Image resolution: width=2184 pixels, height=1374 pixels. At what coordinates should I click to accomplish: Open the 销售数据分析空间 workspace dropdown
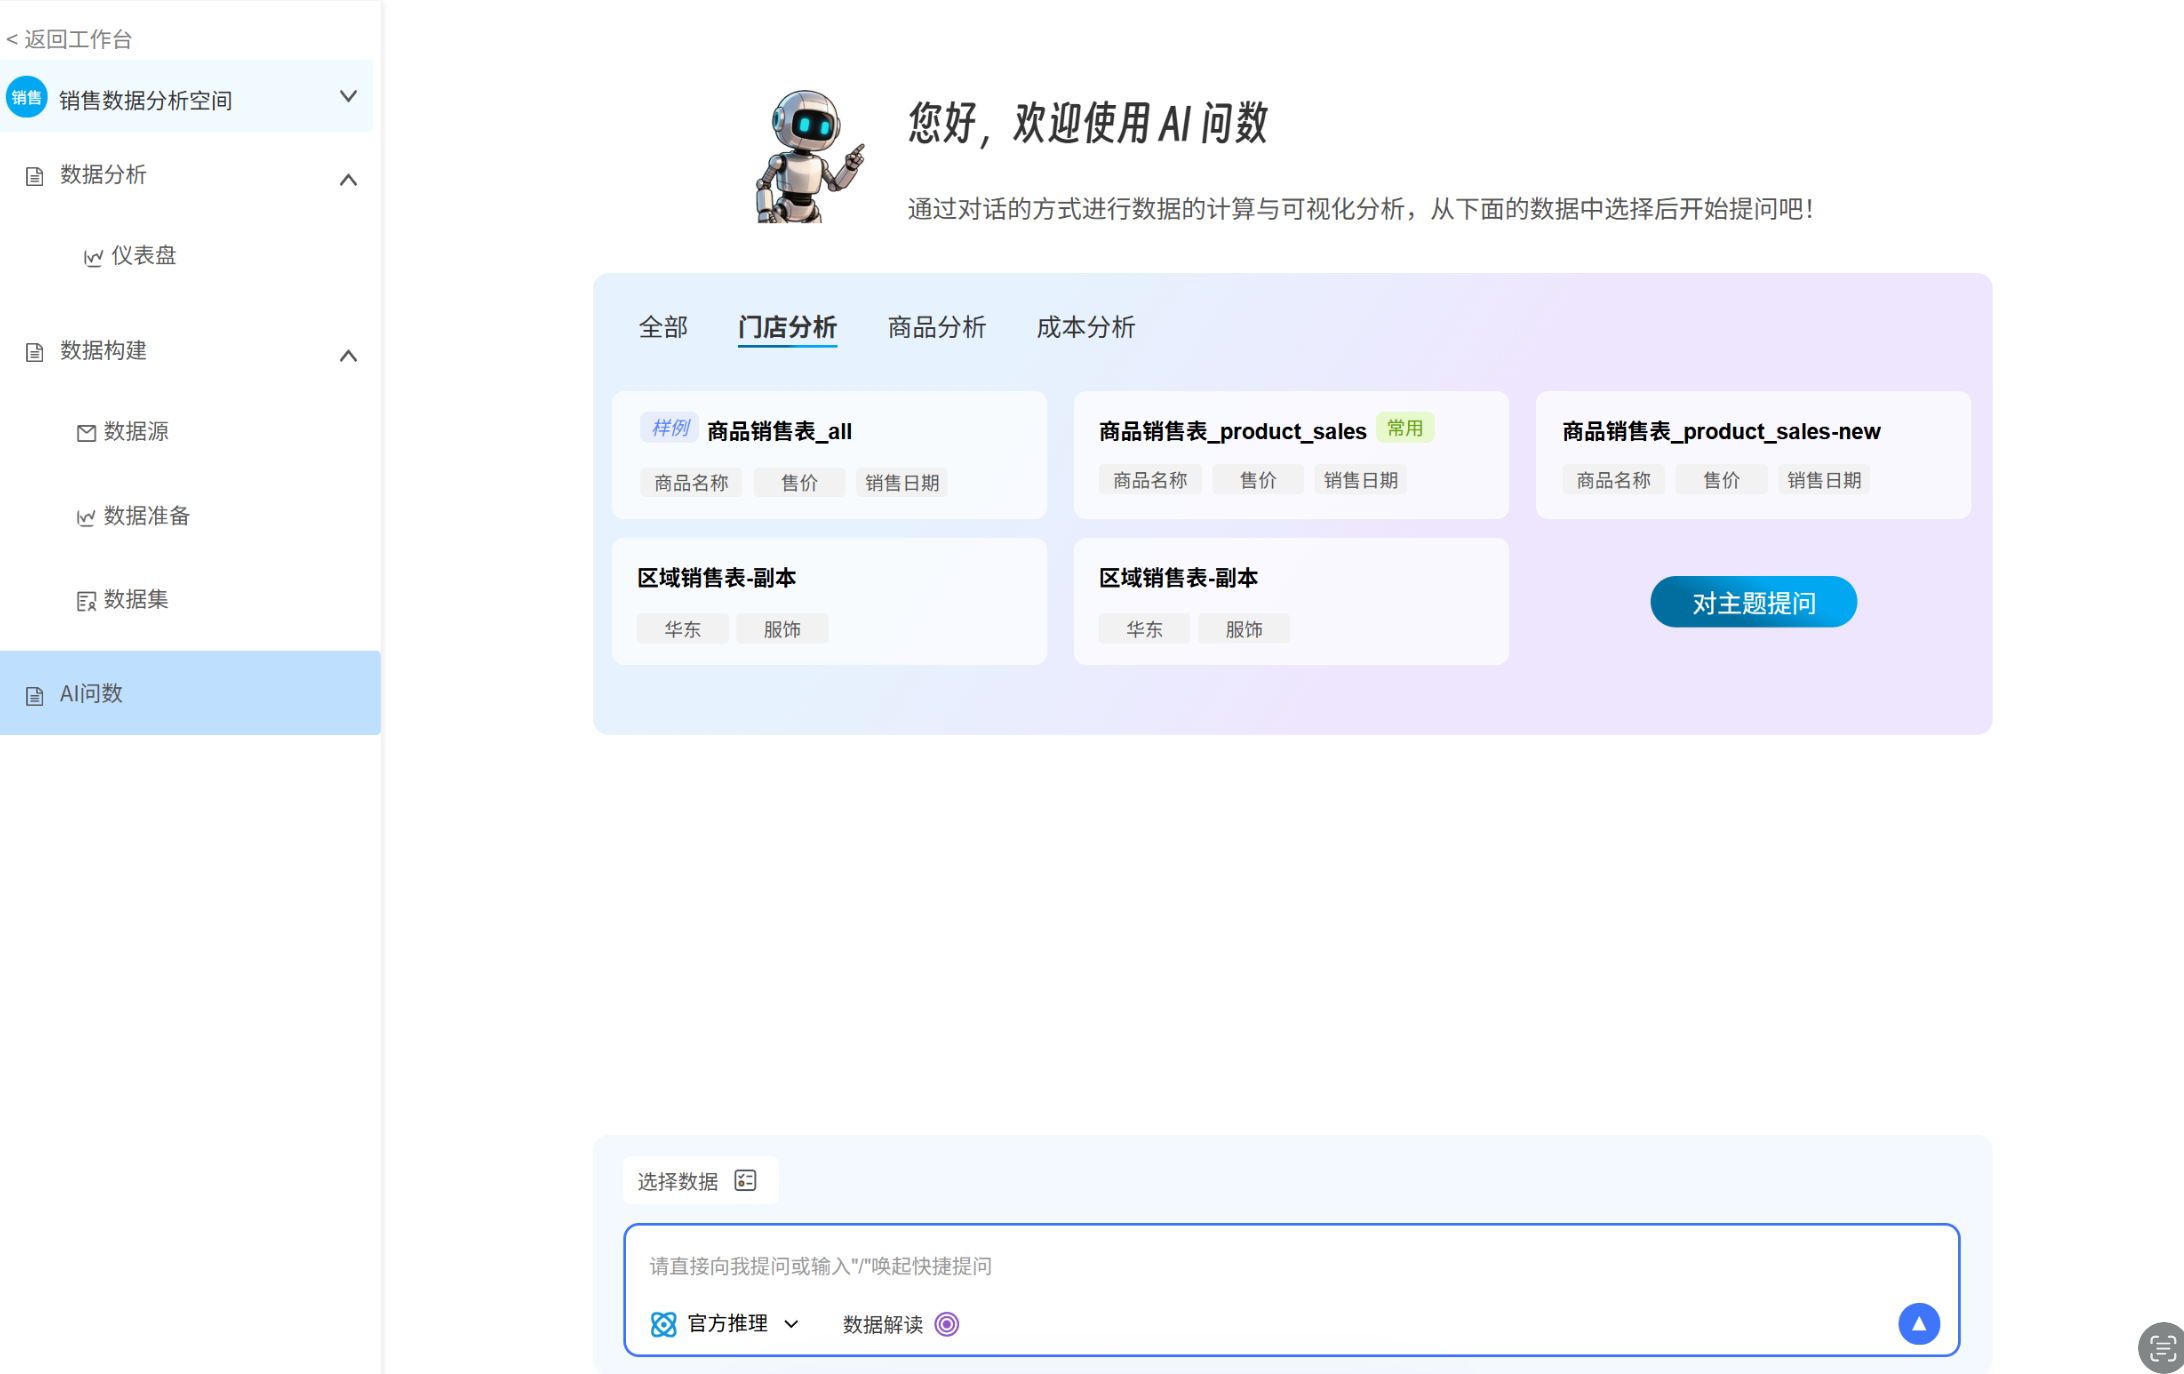click(348, 97)
